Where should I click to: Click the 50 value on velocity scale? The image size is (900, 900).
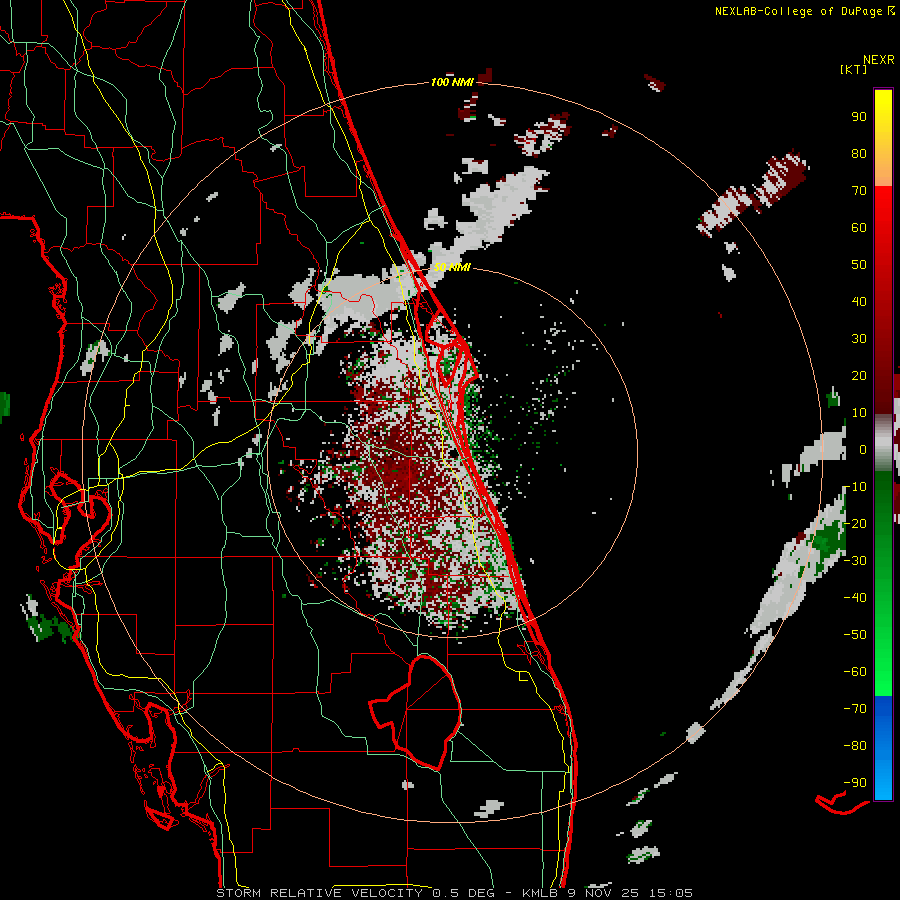point(859,265)
